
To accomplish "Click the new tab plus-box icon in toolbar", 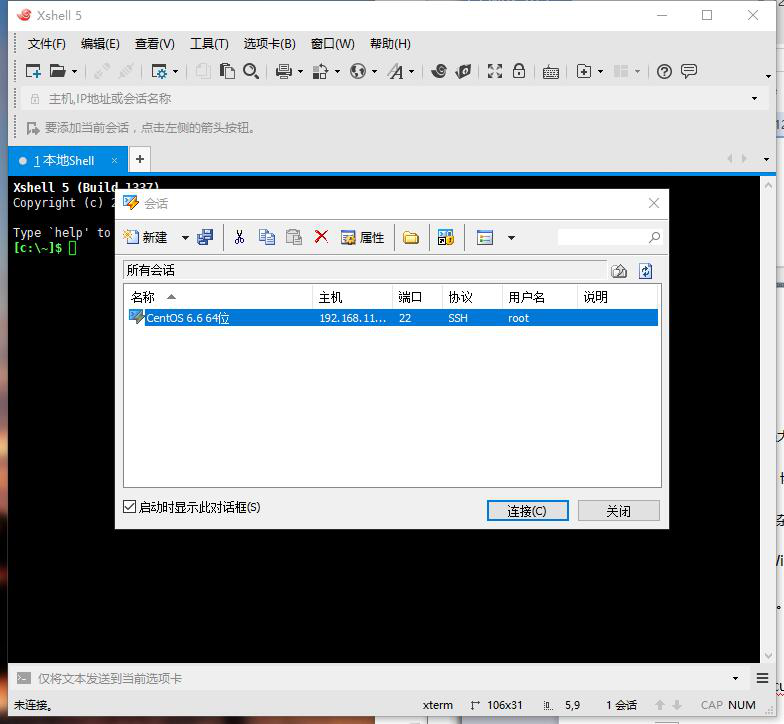I will tap(584, 71).
